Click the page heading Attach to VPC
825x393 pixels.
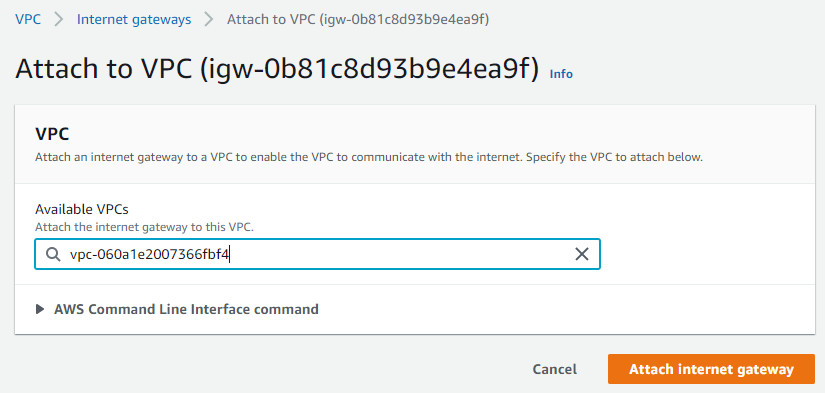click(277, 70)
